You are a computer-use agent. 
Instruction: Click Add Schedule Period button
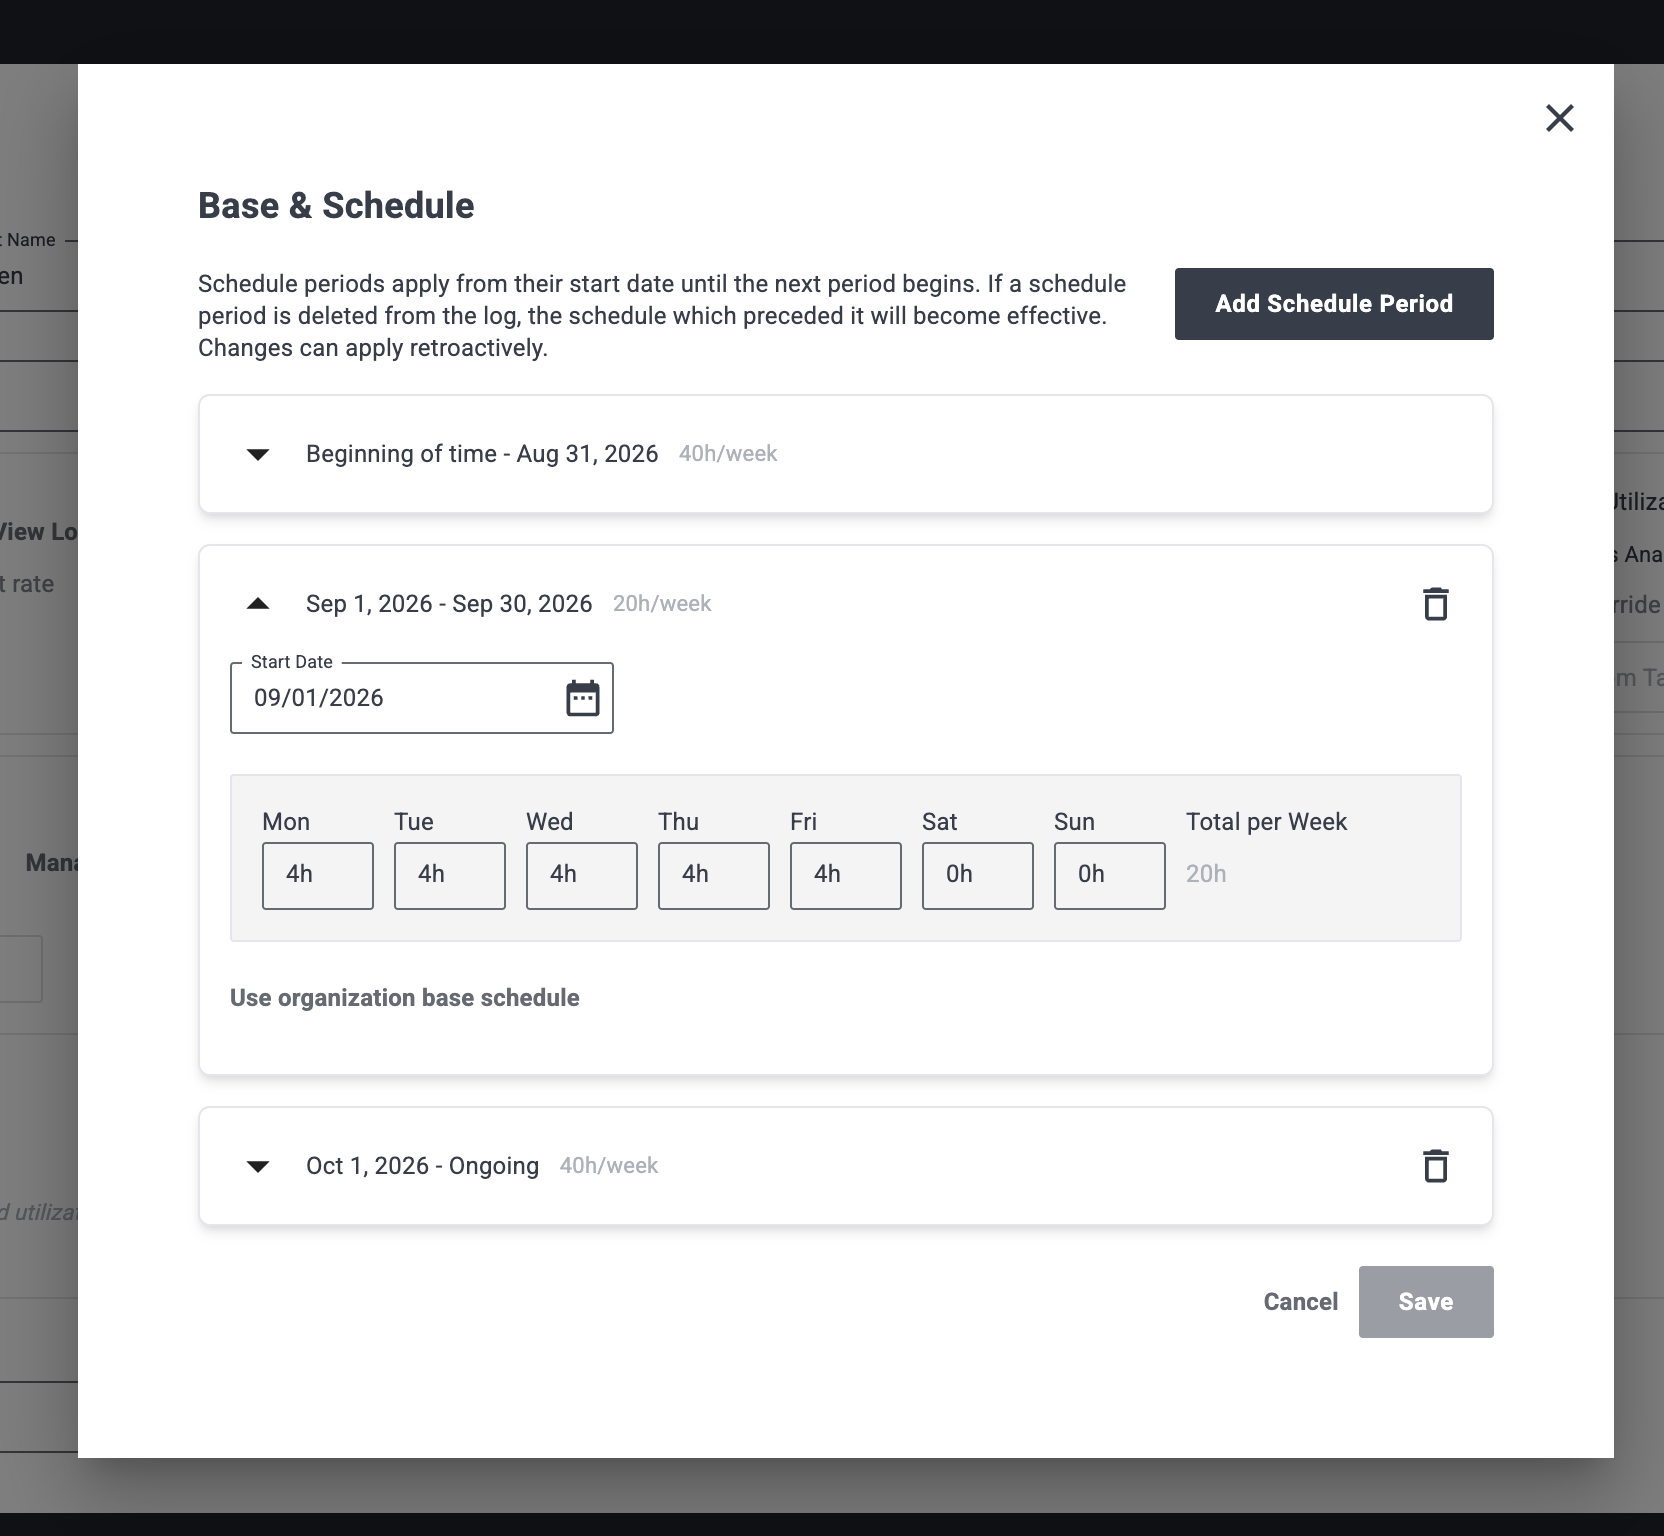[1334, 304]
